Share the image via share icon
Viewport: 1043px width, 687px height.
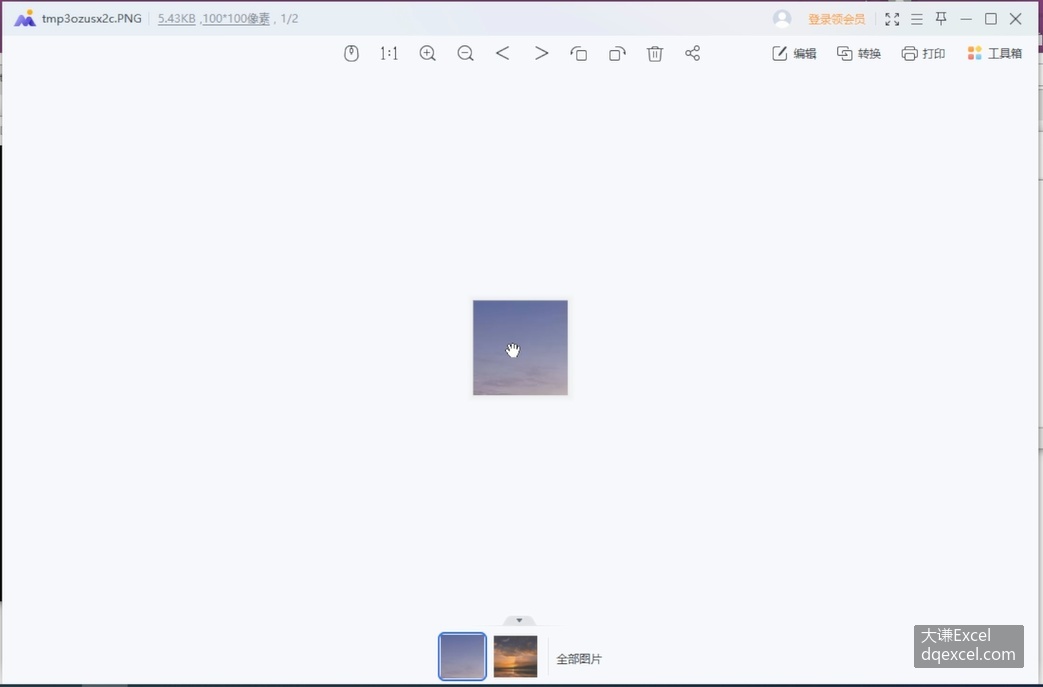692,53
